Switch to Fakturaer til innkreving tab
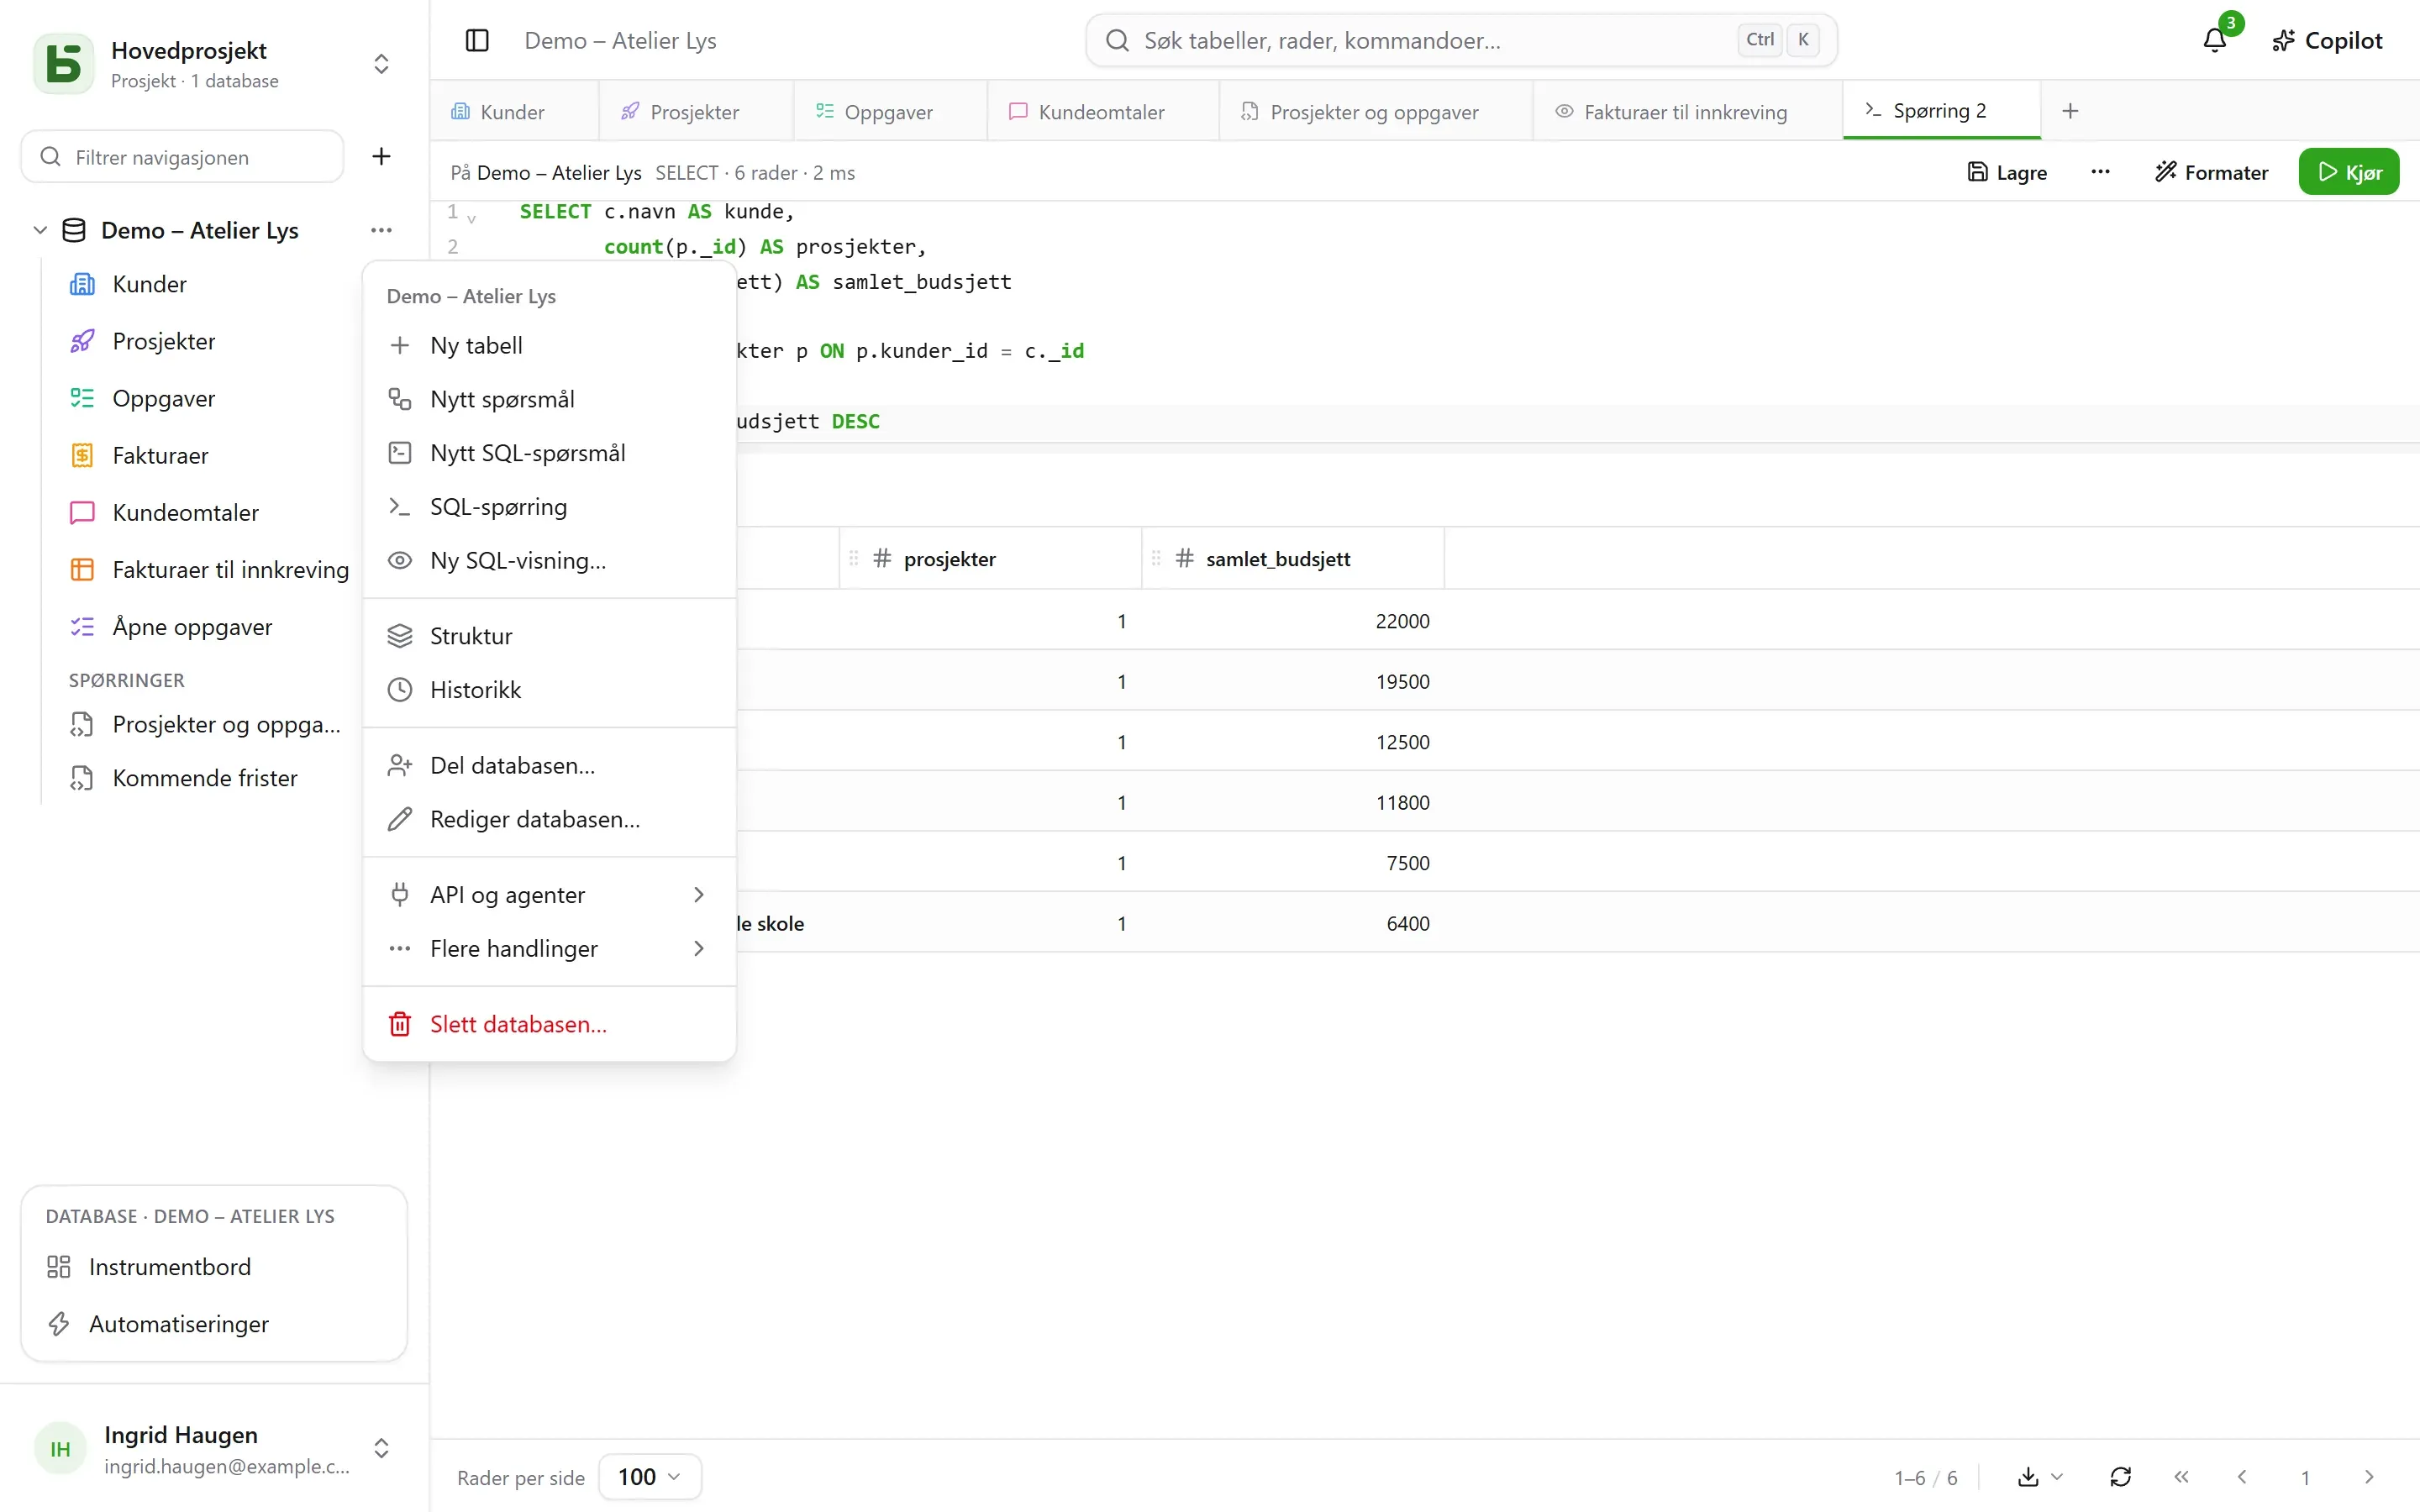 point(1688,111)
